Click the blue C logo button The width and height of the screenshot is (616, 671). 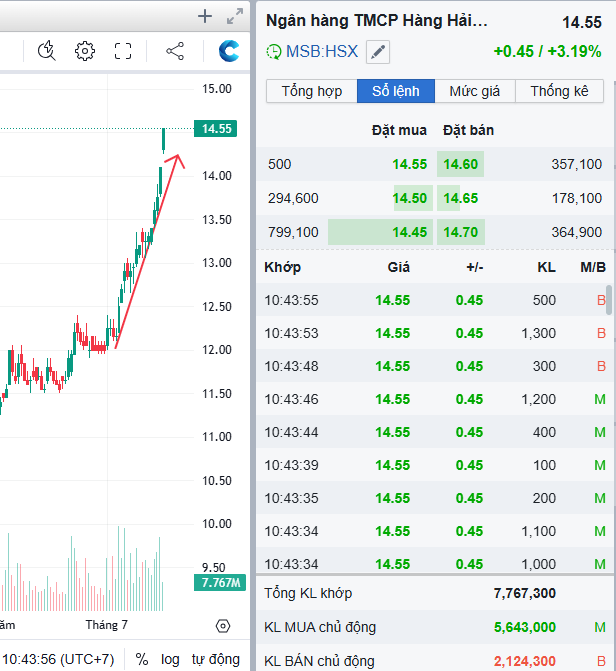click(229, 51)
